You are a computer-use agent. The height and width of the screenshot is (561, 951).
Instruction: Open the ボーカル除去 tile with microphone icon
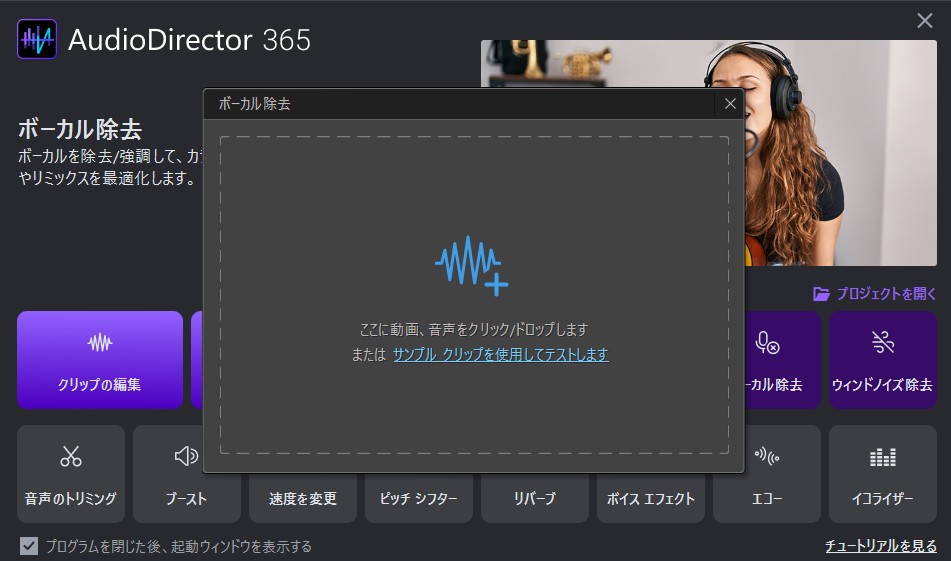782,360
